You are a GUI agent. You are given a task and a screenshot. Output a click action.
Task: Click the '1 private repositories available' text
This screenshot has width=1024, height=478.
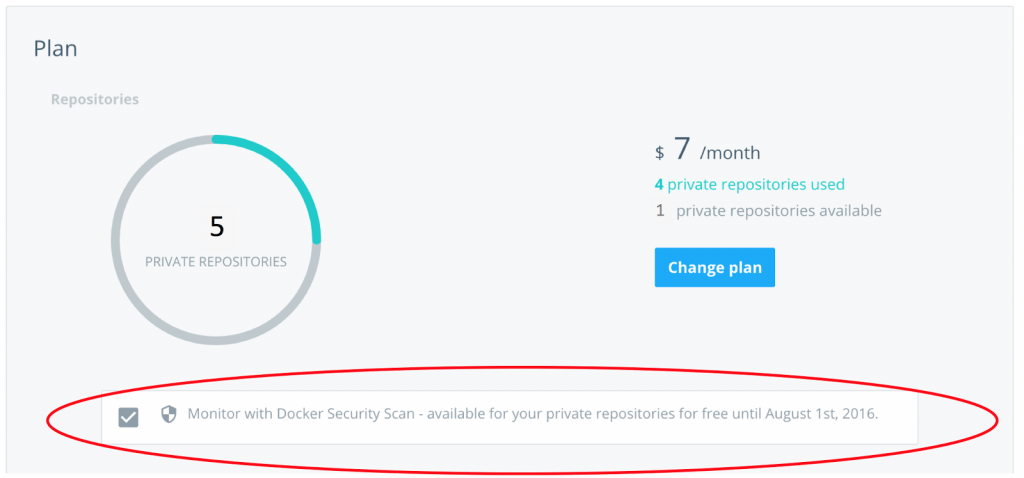(x=768, y=211)
